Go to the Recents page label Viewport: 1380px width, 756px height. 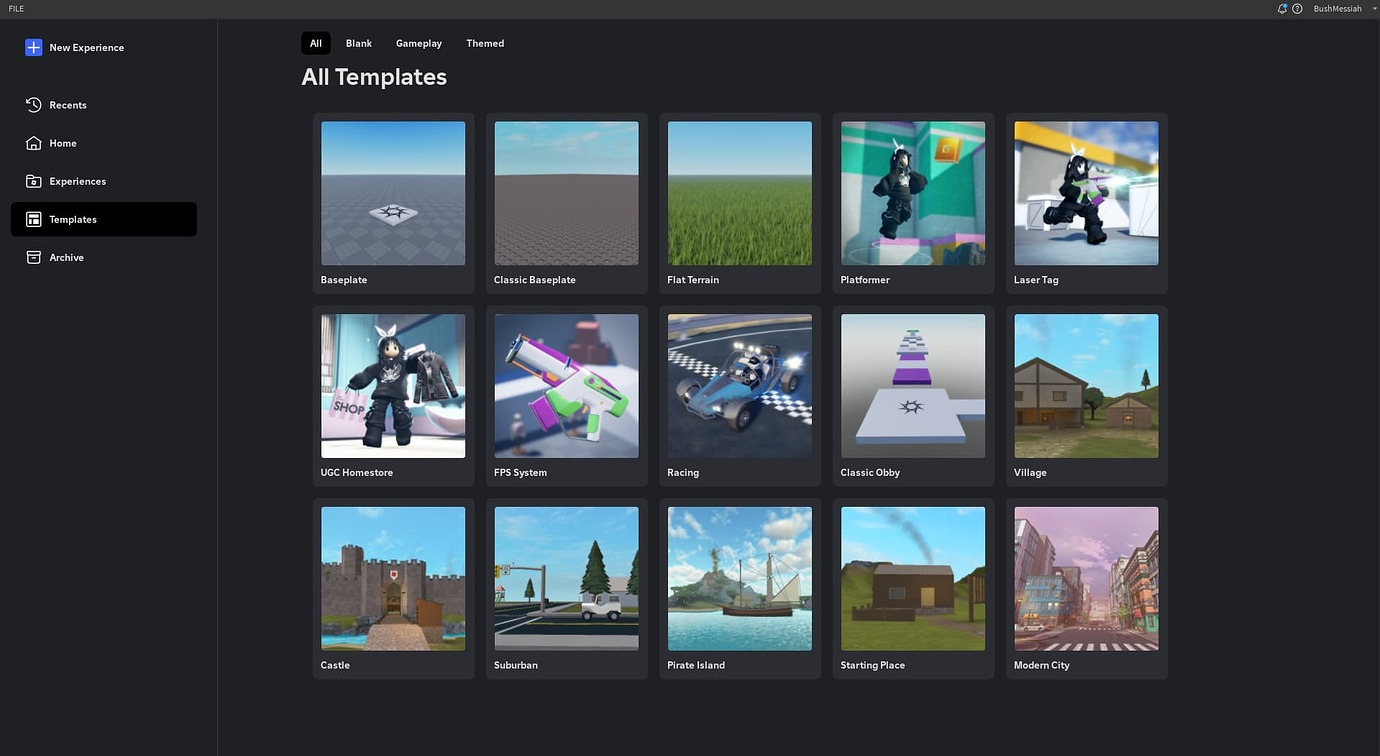(x=68, y=105)
